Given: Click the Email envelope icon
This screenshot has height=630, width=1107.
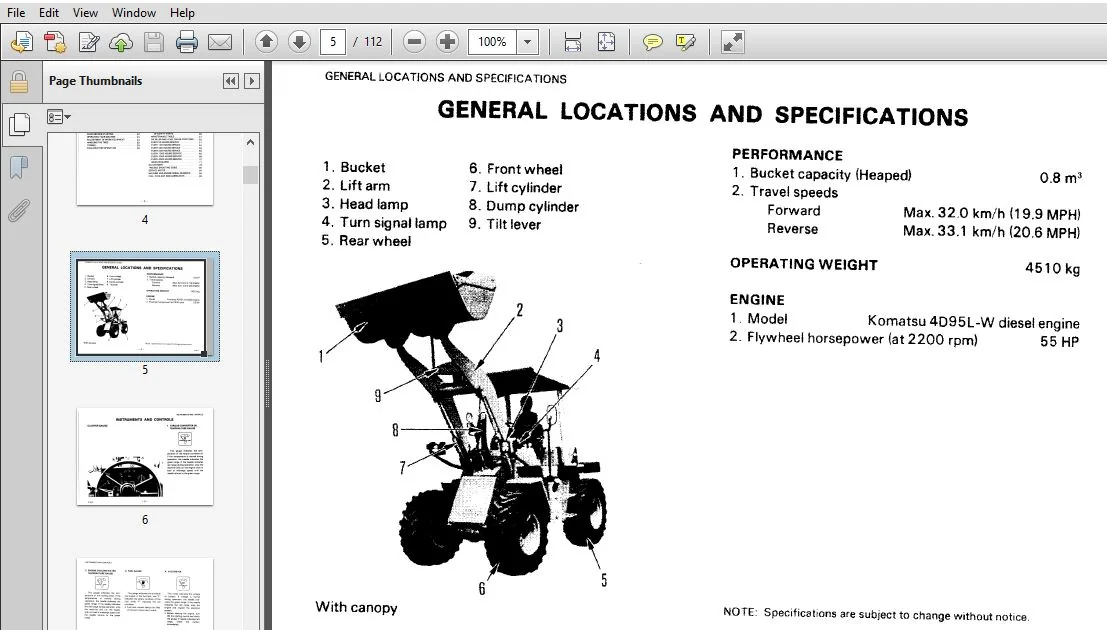Looking at the screenshot, I should pyautogui.click(x=220, y=42).
